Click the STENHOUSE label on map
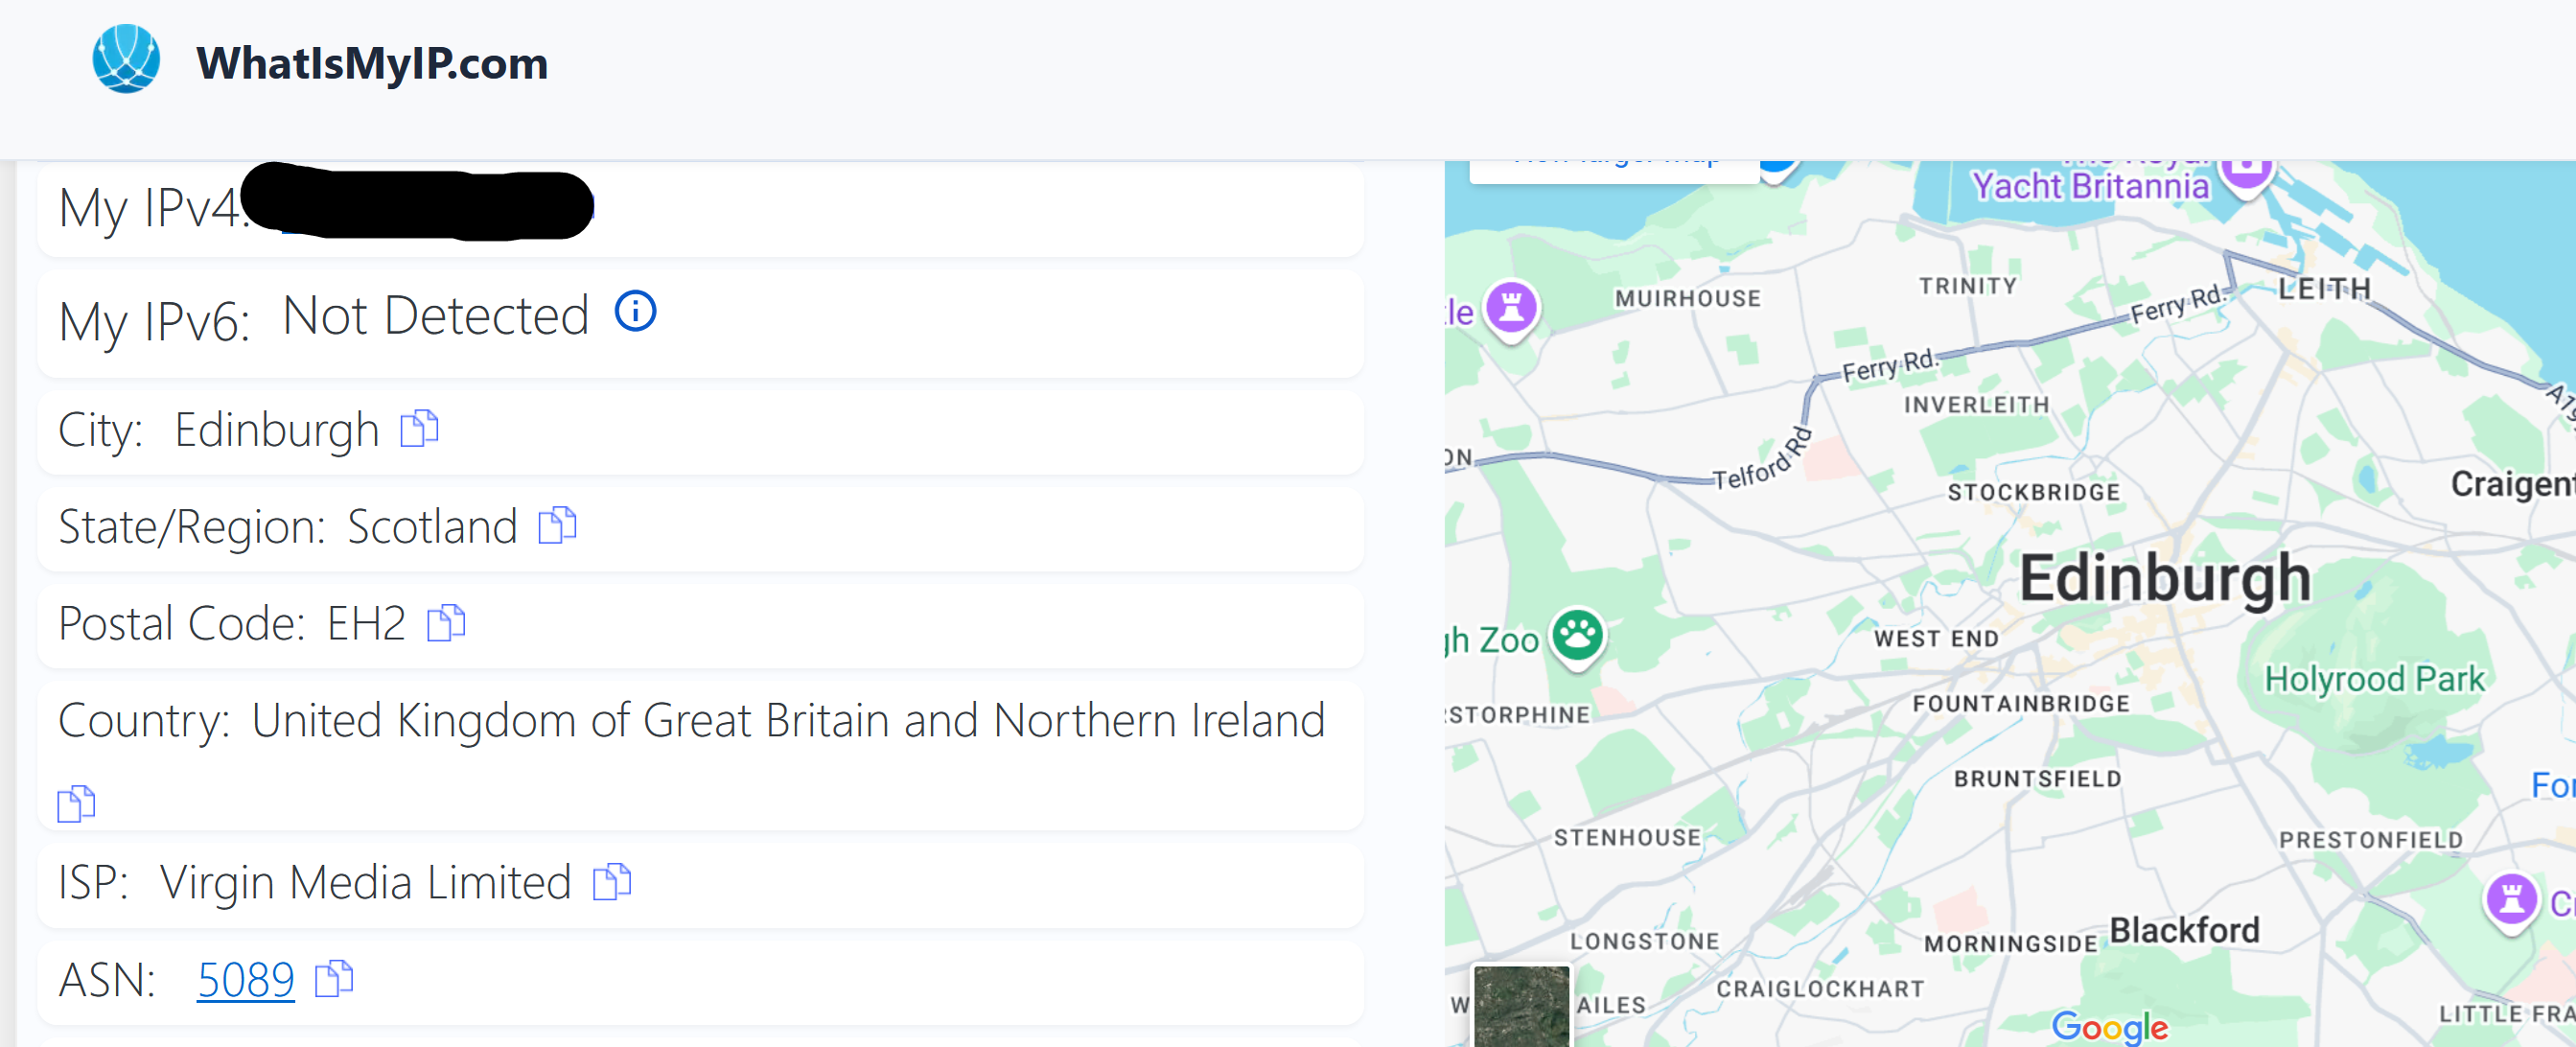Viewport: 2576px width, 1047px height. coord(1627,837)
